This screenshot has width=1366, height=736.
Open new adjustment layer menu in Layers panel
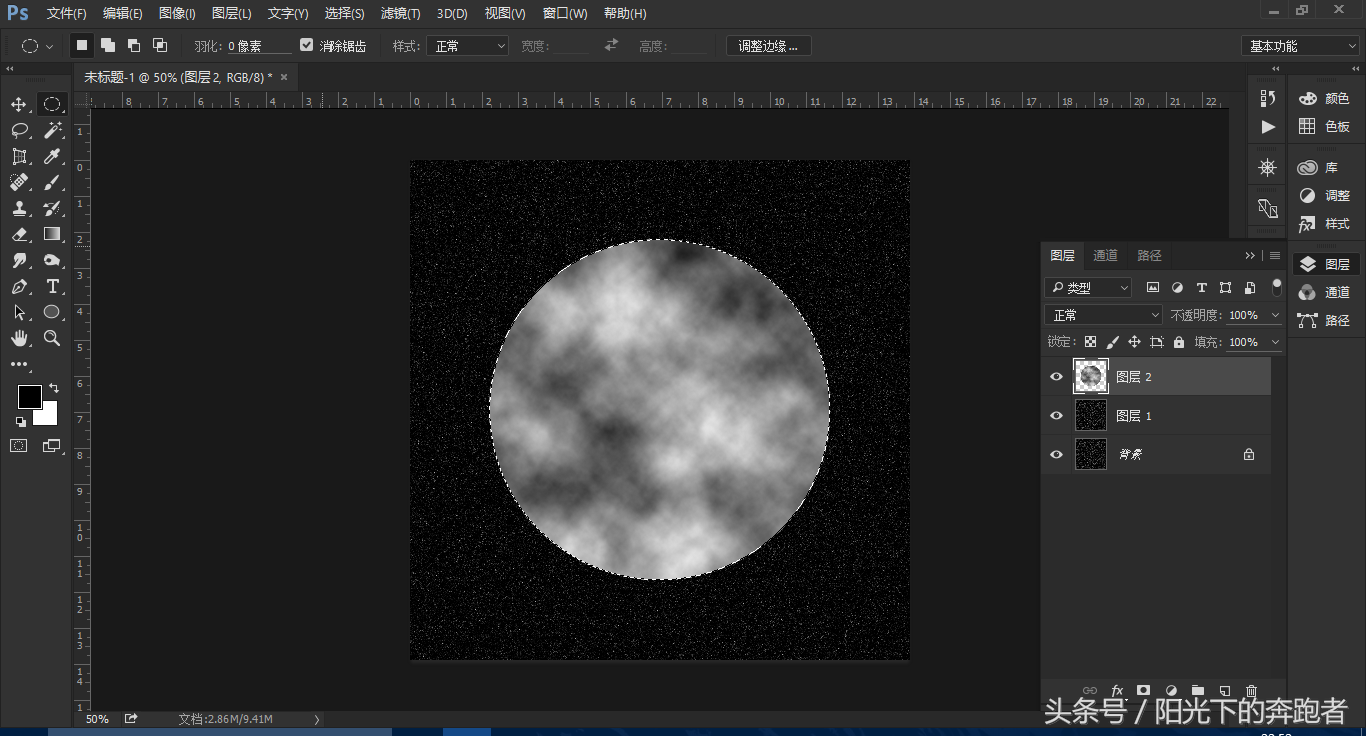[1170, 691]
